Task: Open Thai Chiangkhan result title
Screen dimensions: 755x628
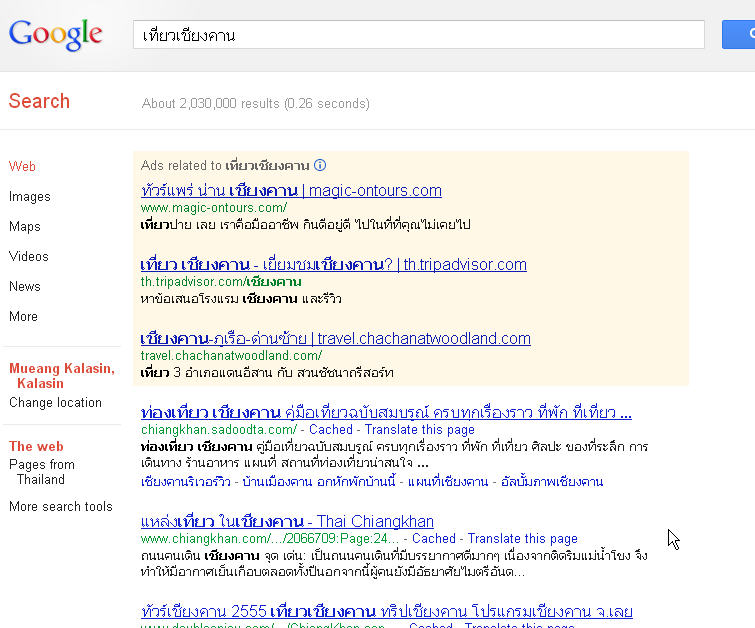Action: pos(287,522)
